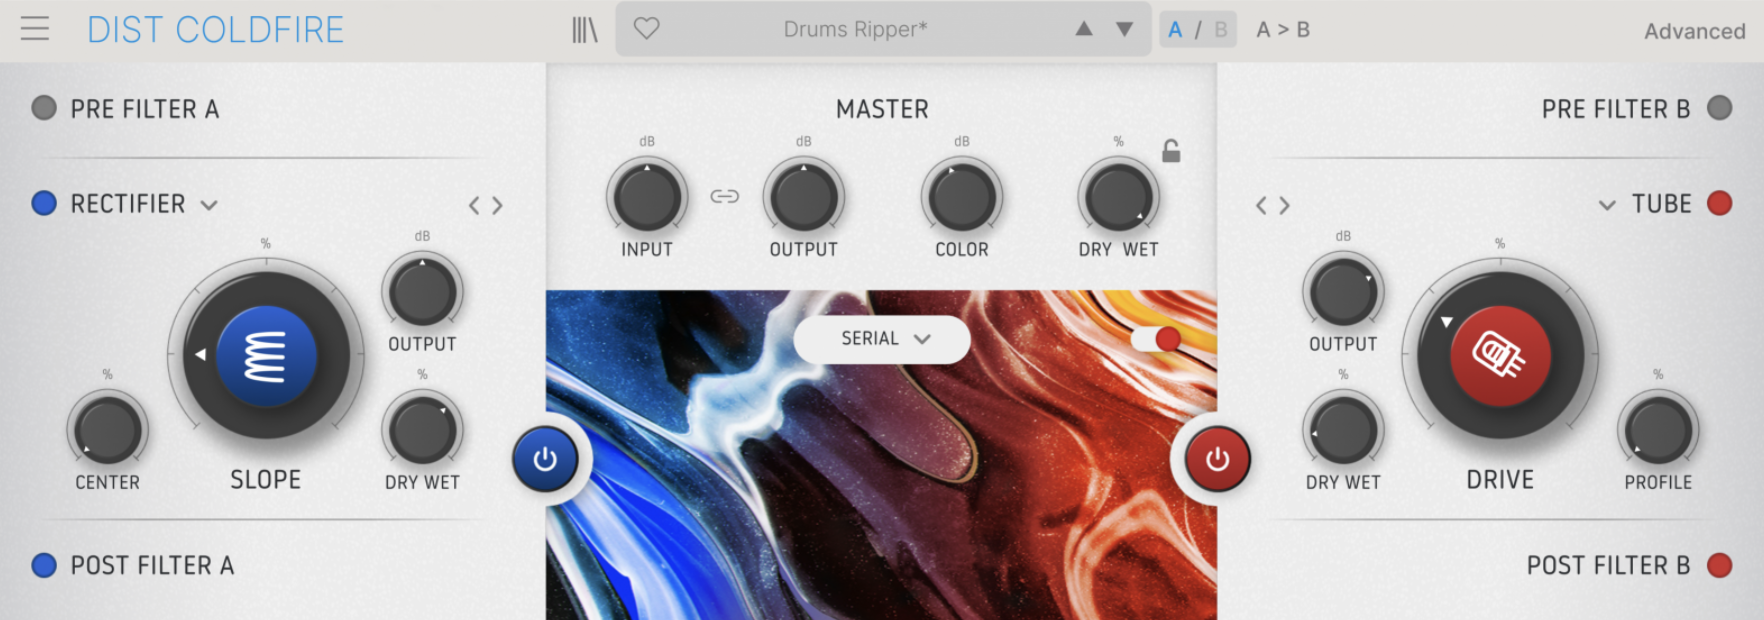Image resolution: width=1764 pixels, height=620 pixels.
Task: Toggle the Rectifier module dot
Action: [44, 204]
